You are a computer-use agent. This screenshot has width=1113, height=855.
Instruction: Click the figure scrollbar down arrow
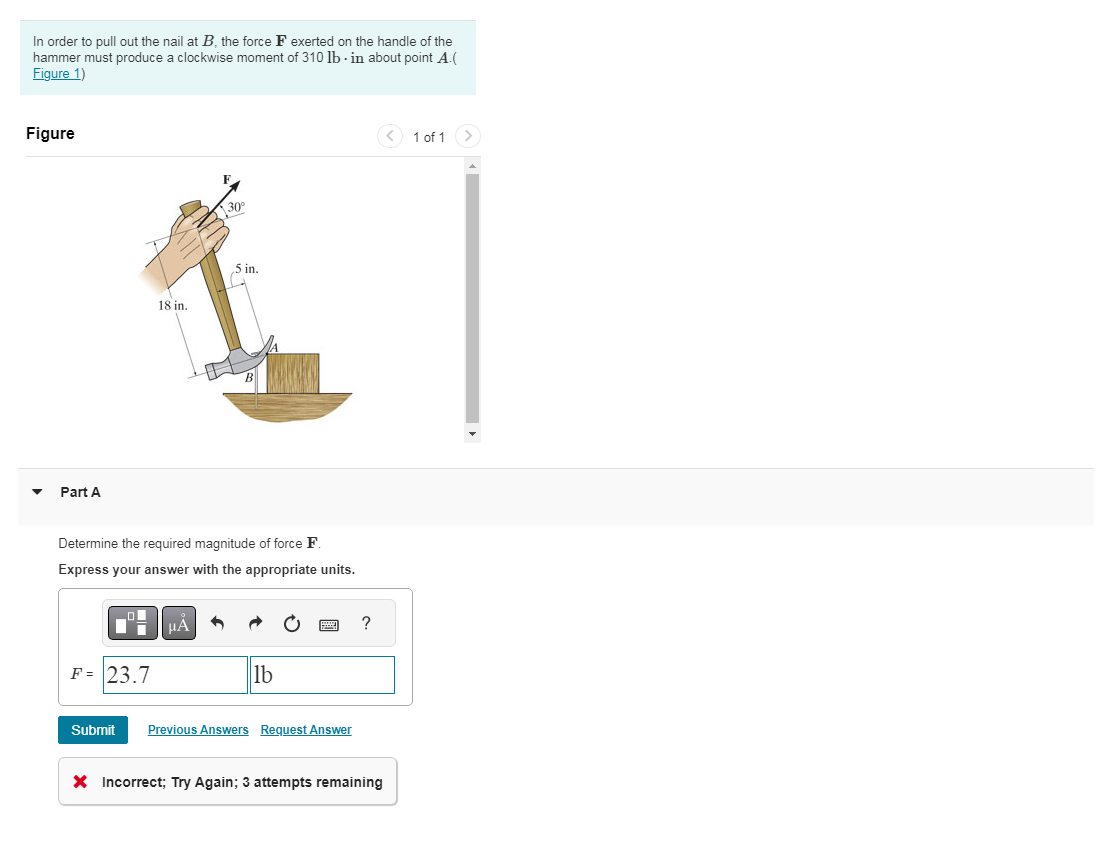(472, 434)
